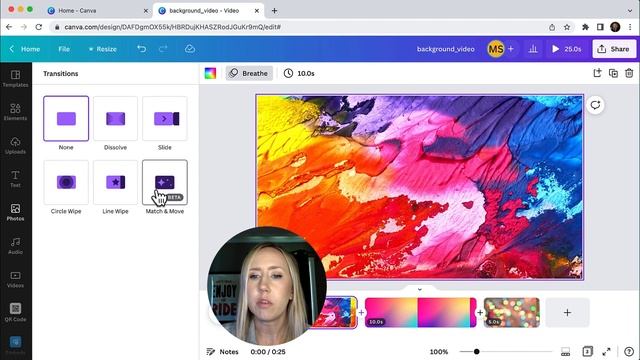
Task: Select the Circle Wipe transition
Action: (x=66, y=182)
